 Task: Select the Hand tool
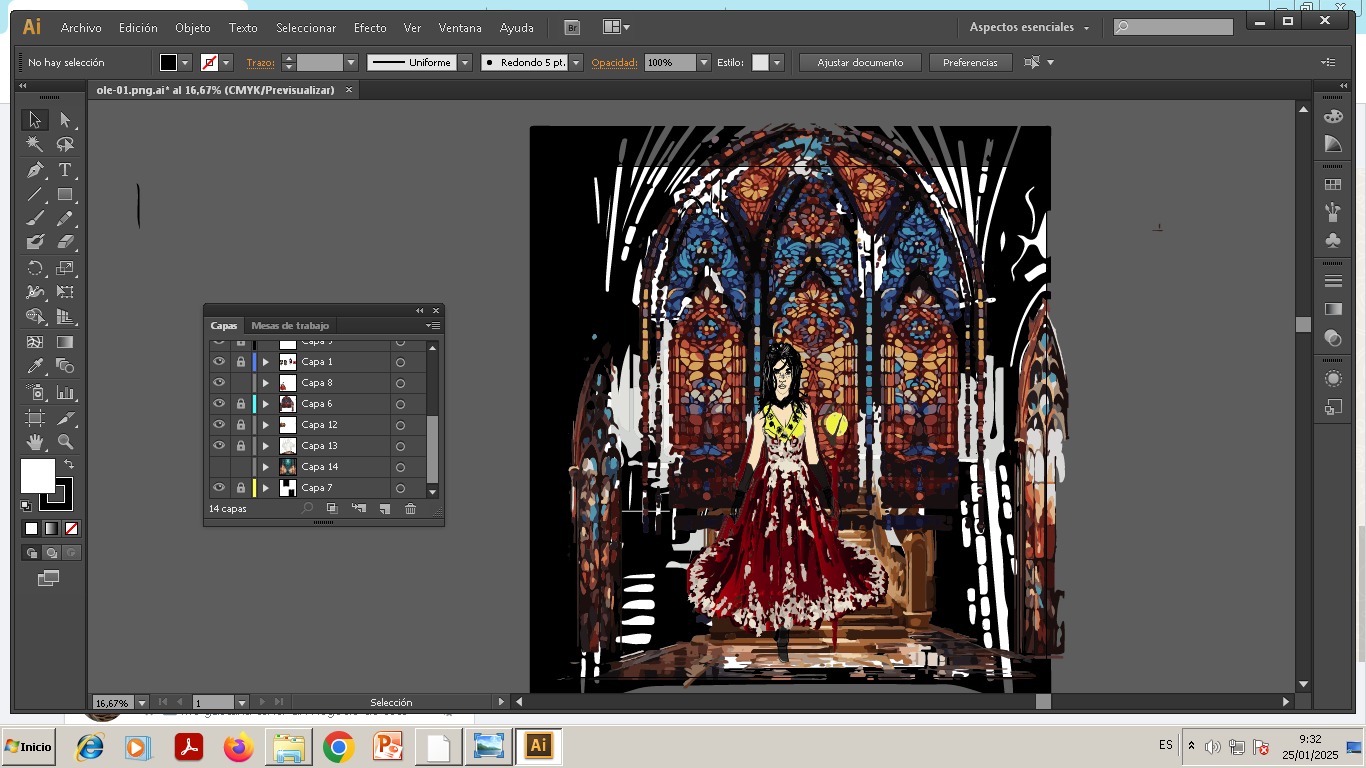35,441
